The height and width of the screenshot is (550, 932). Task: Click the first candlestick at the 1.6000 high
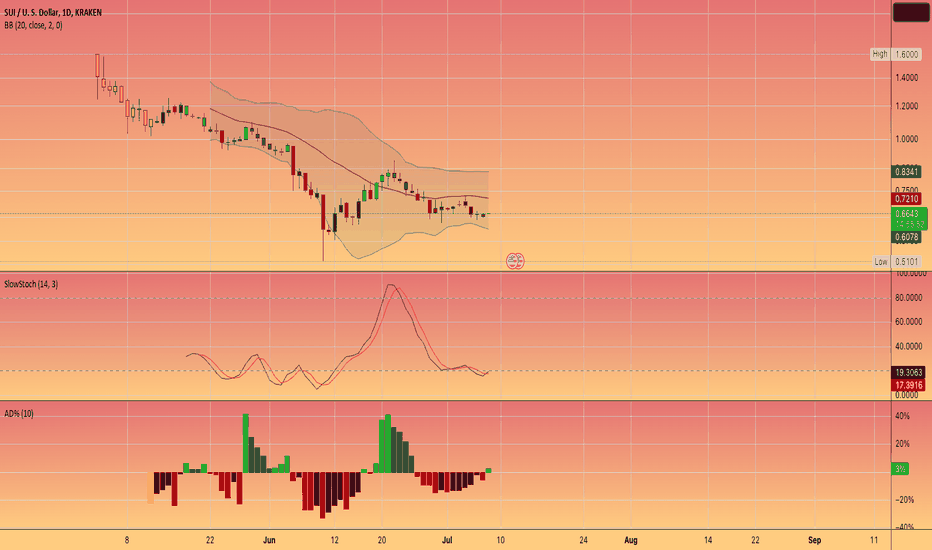(97, 67)
